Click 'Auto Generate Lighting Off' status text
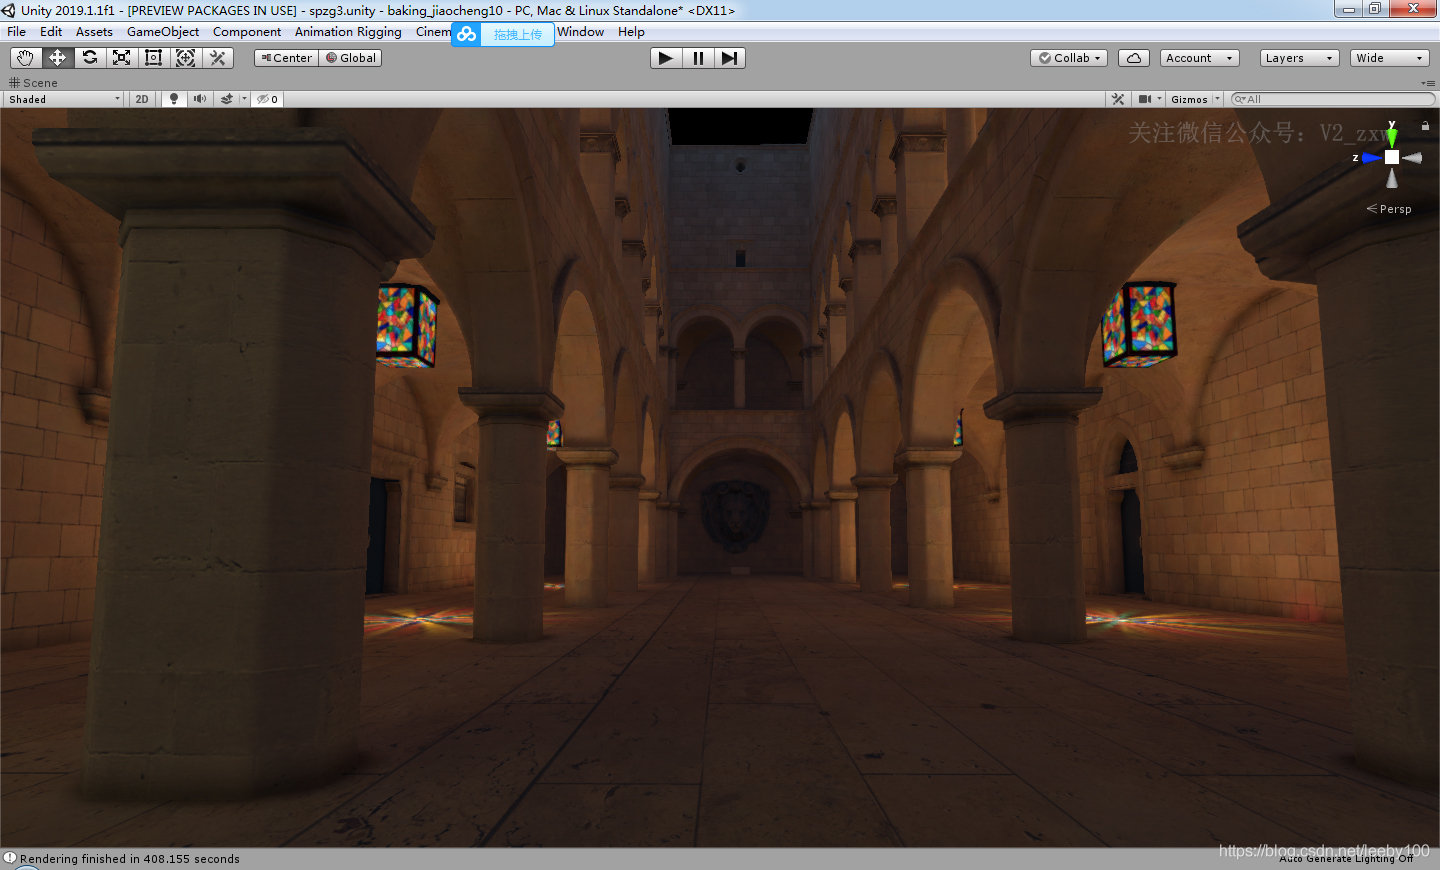 (x=1346, y=859)
